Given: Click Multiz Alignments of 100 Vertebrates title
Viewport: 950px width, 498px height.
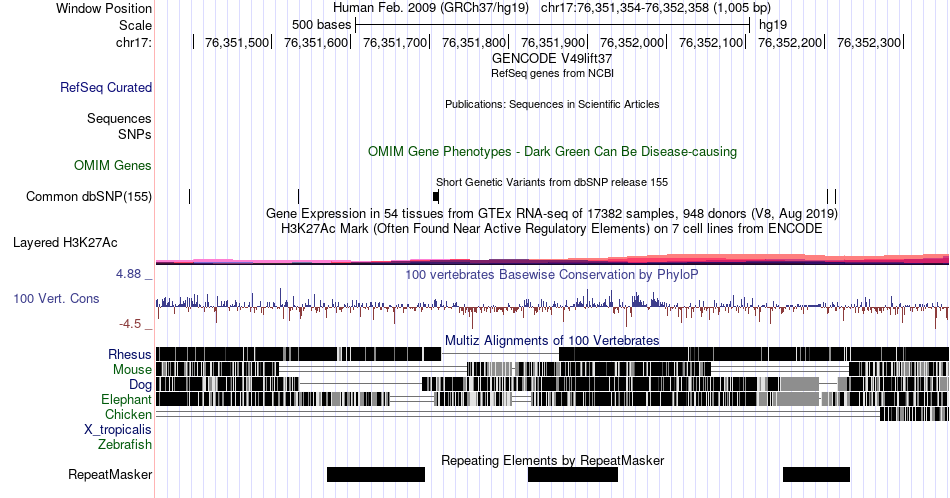Looking at the screenshot, I should pyautogui.click(x=552, y=340).
